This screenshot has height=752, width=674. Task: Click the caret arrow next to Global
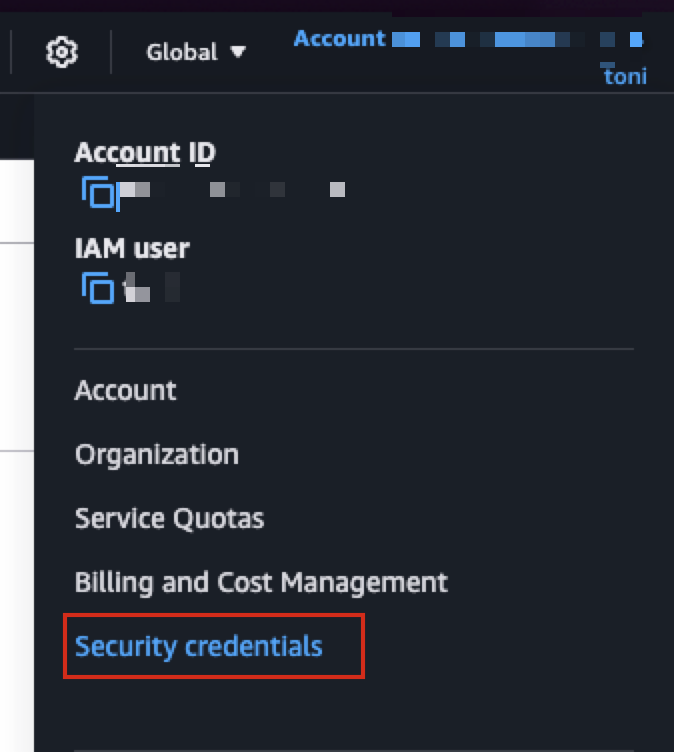238,51
